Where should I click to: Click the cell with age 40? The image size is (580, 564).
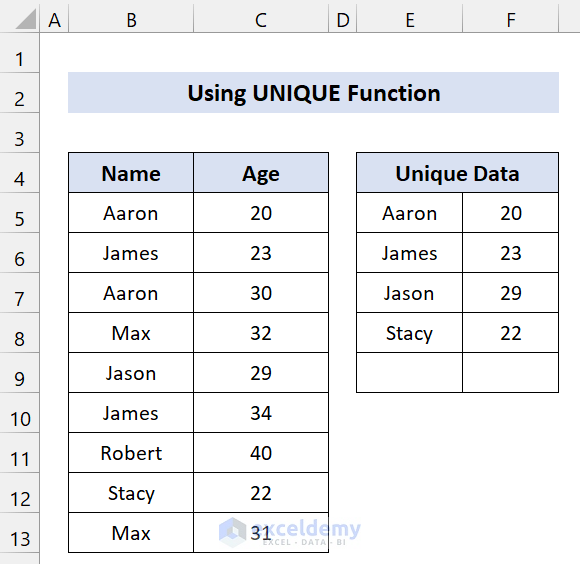[x=261, y=453]
